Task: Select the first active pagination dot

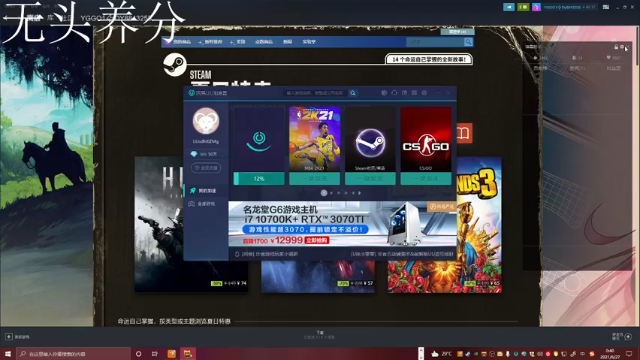Action: pyautogui.click(x=324, y=193)
